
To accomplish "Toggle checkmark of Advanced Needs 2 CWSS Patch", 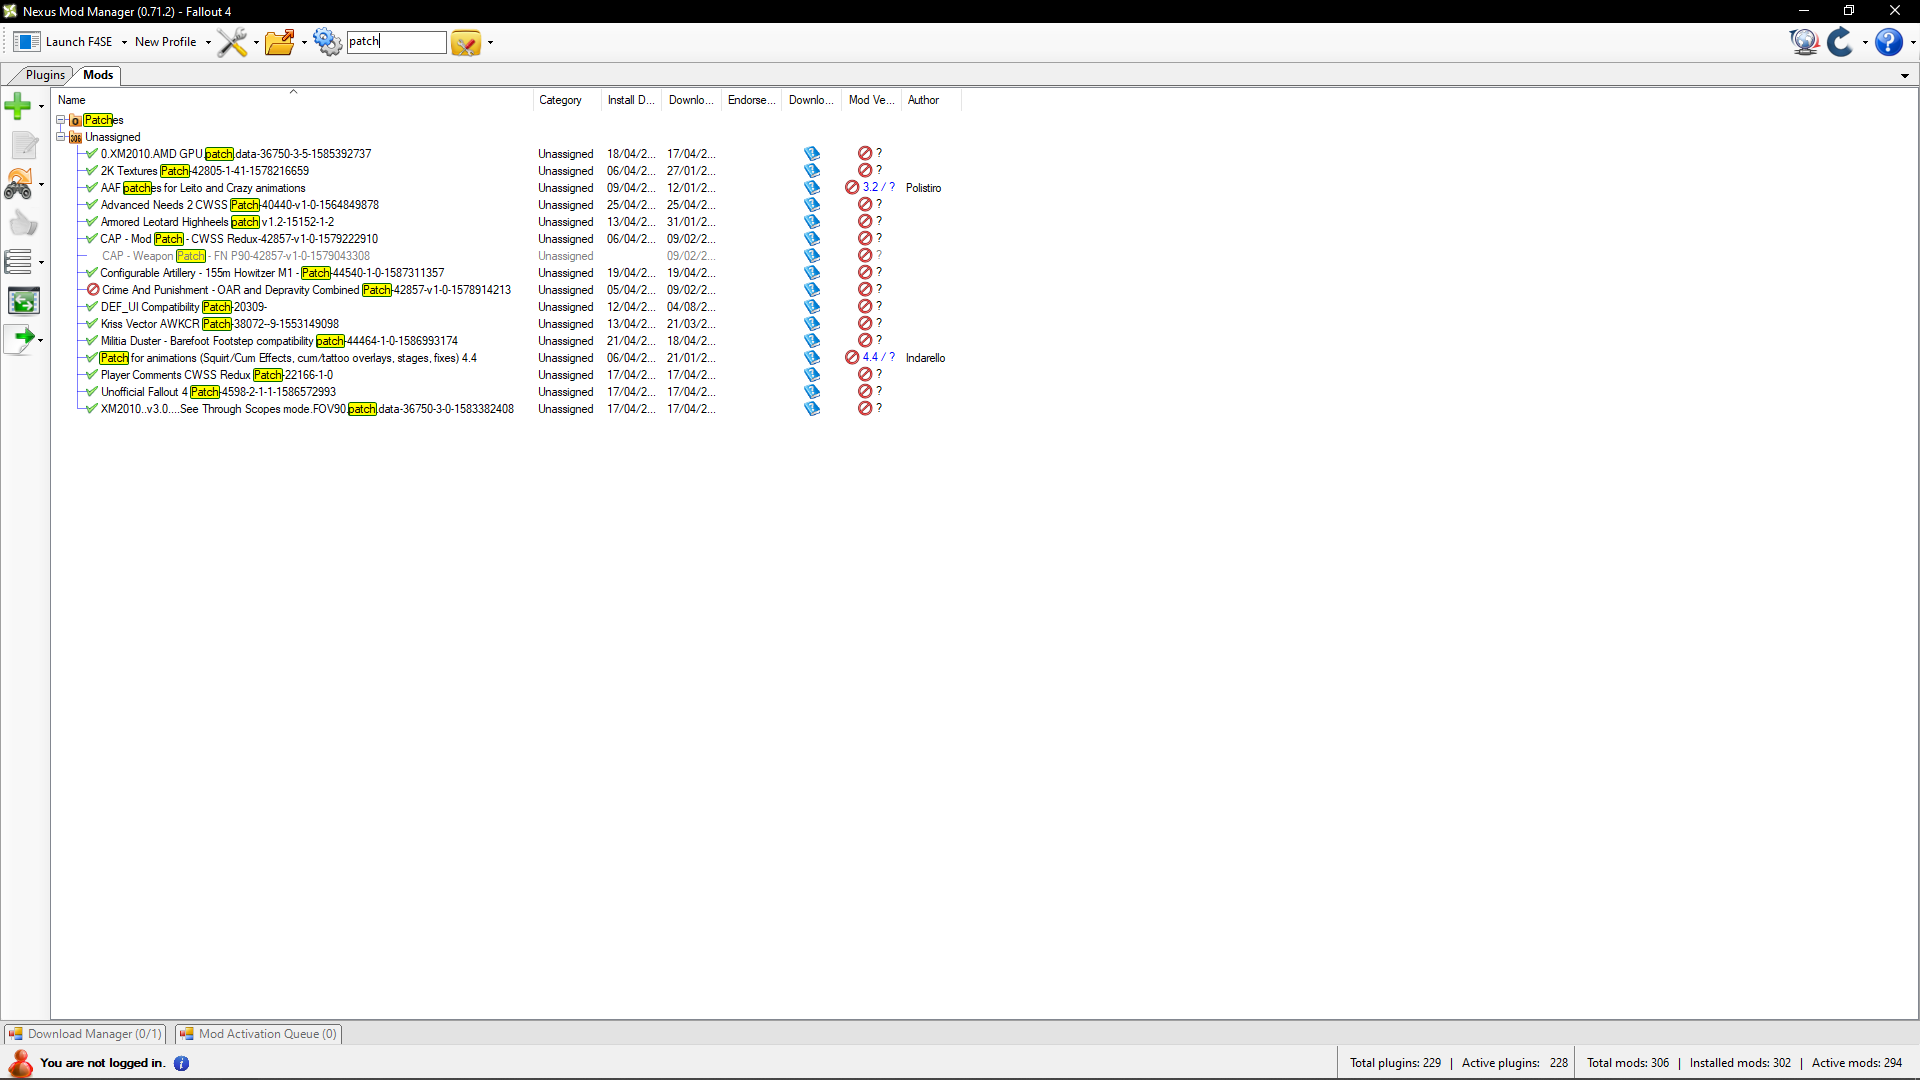I will tap(92, 205).
